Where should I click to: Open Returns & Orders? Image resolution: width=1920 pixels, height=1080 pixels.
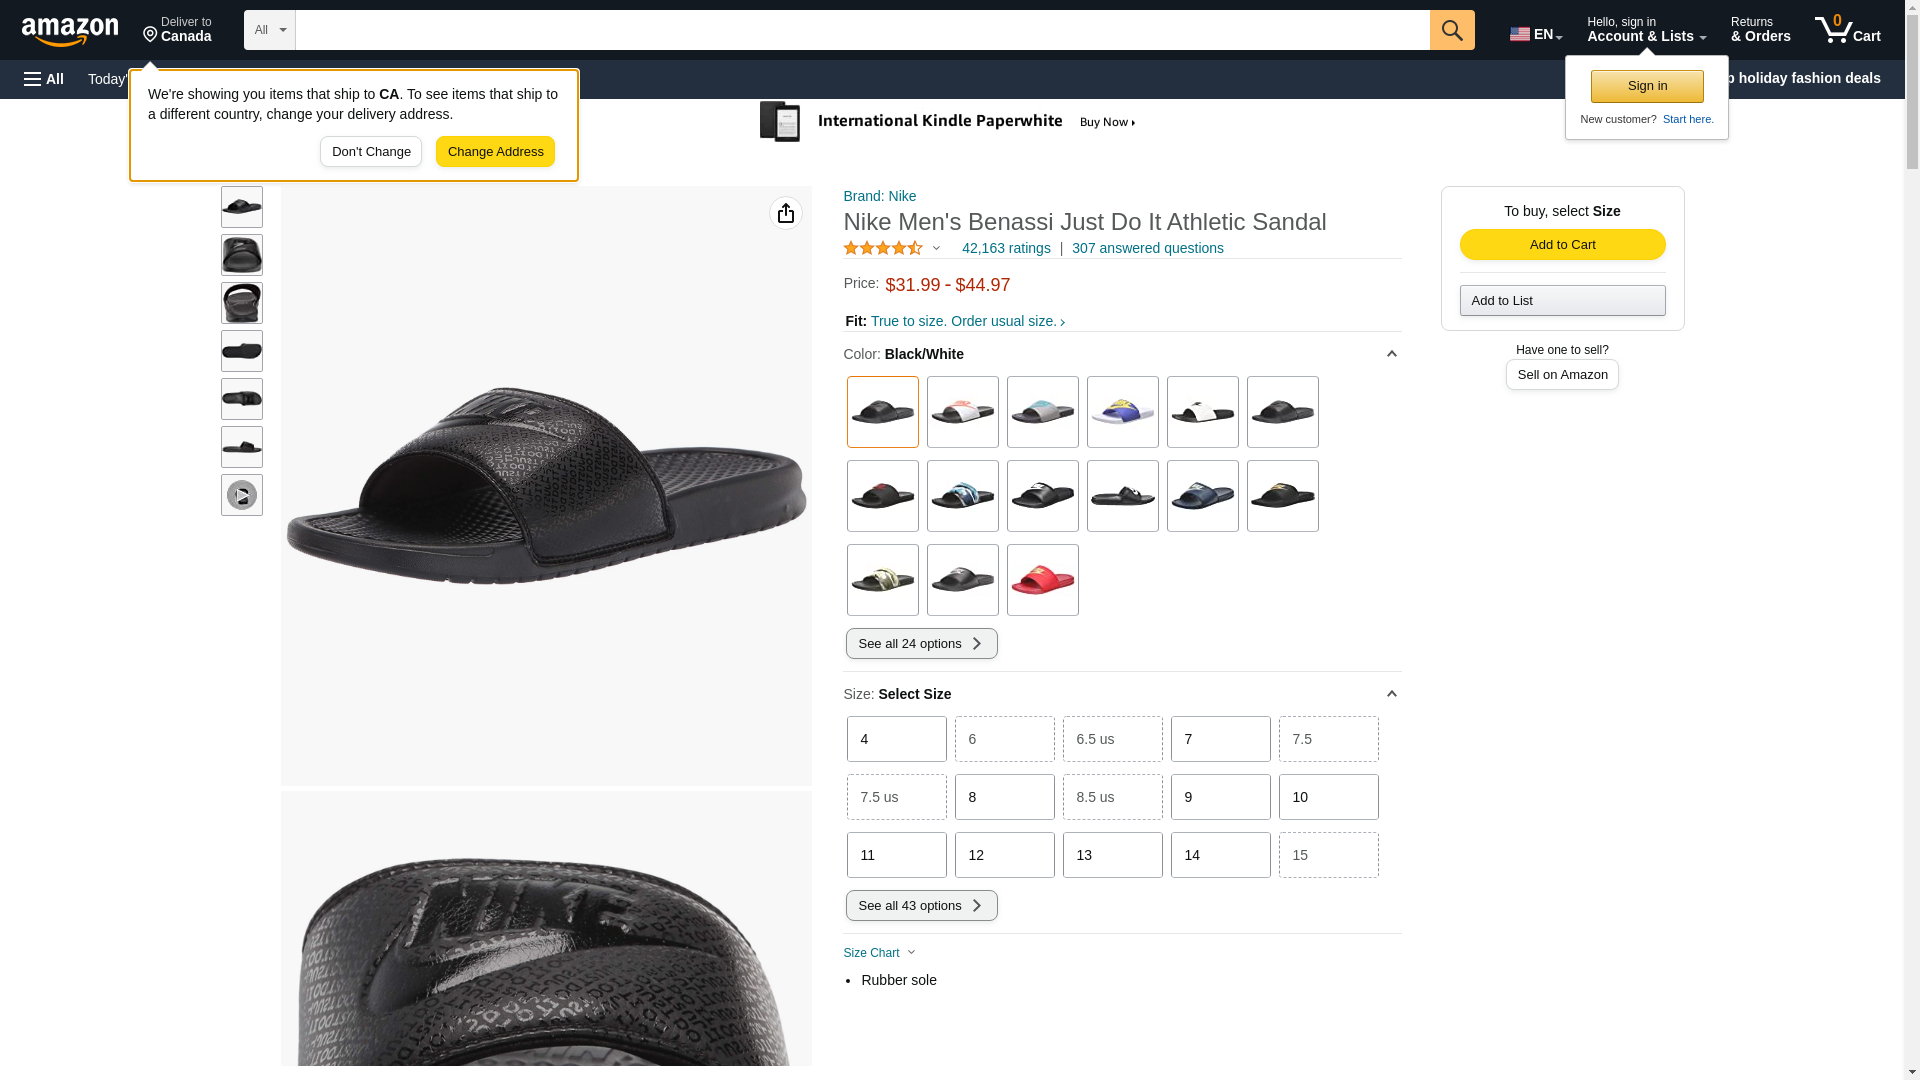(x=1760, y=30)
